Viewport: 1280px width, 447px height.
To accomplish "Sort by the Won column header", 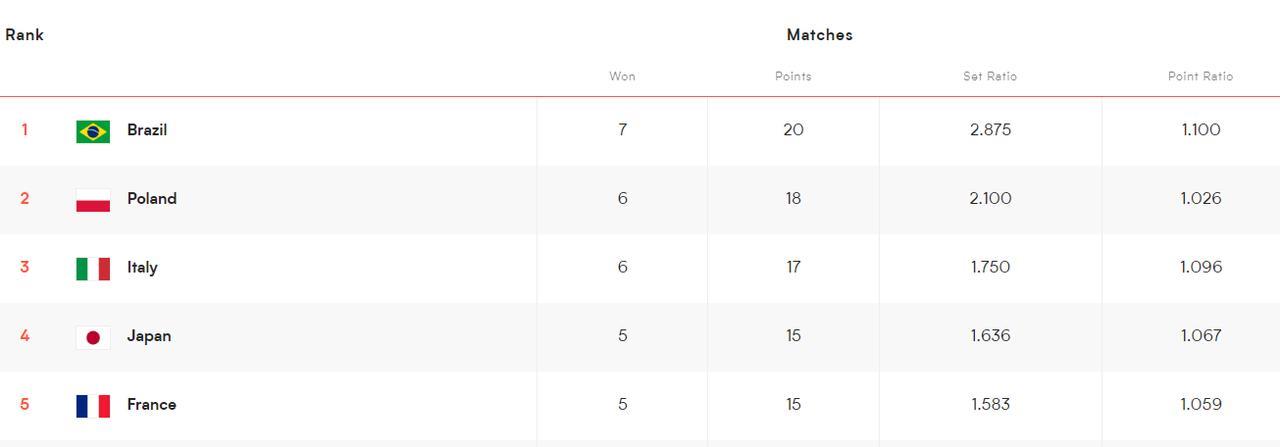I will tap(622, 76).
